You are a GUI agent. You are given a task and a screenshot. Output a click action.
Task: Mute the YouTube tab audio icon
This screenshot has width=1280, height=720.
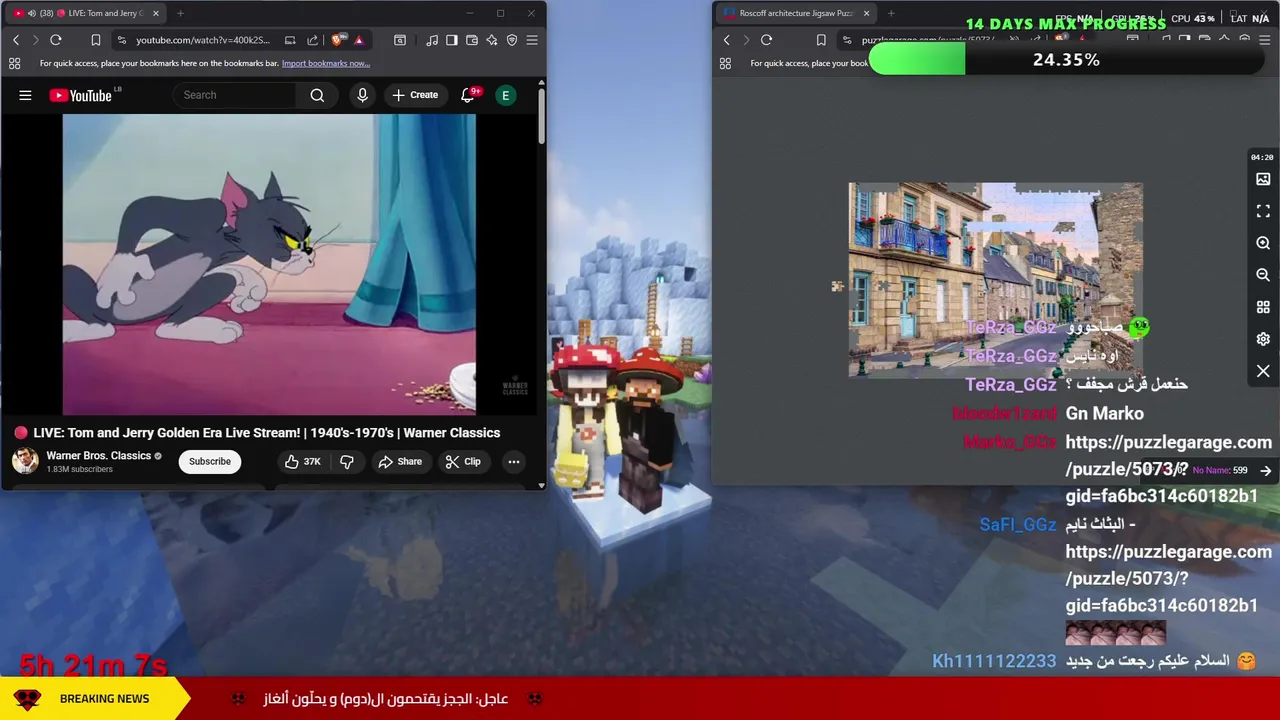(x=31, y=13)
